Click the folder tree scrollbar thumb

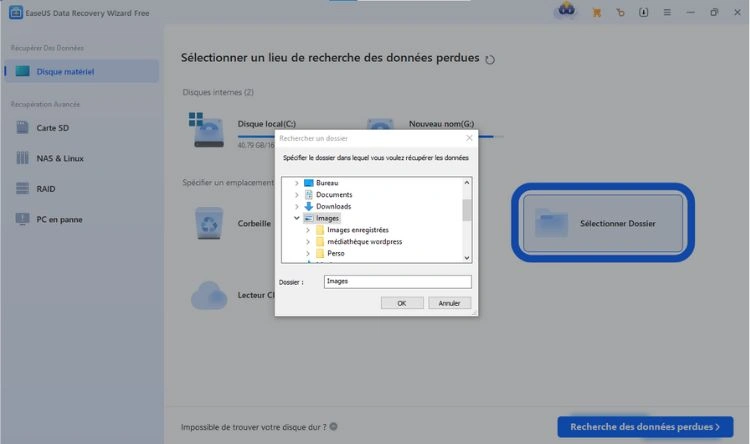(467, 210)
